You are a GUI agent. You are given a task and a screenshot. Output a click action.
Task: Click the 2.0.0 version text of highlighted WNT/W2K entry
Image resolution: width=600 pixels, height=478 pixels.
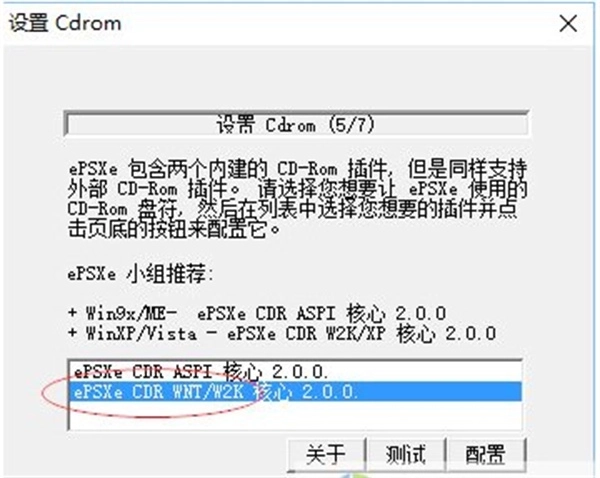pos(330,392)
